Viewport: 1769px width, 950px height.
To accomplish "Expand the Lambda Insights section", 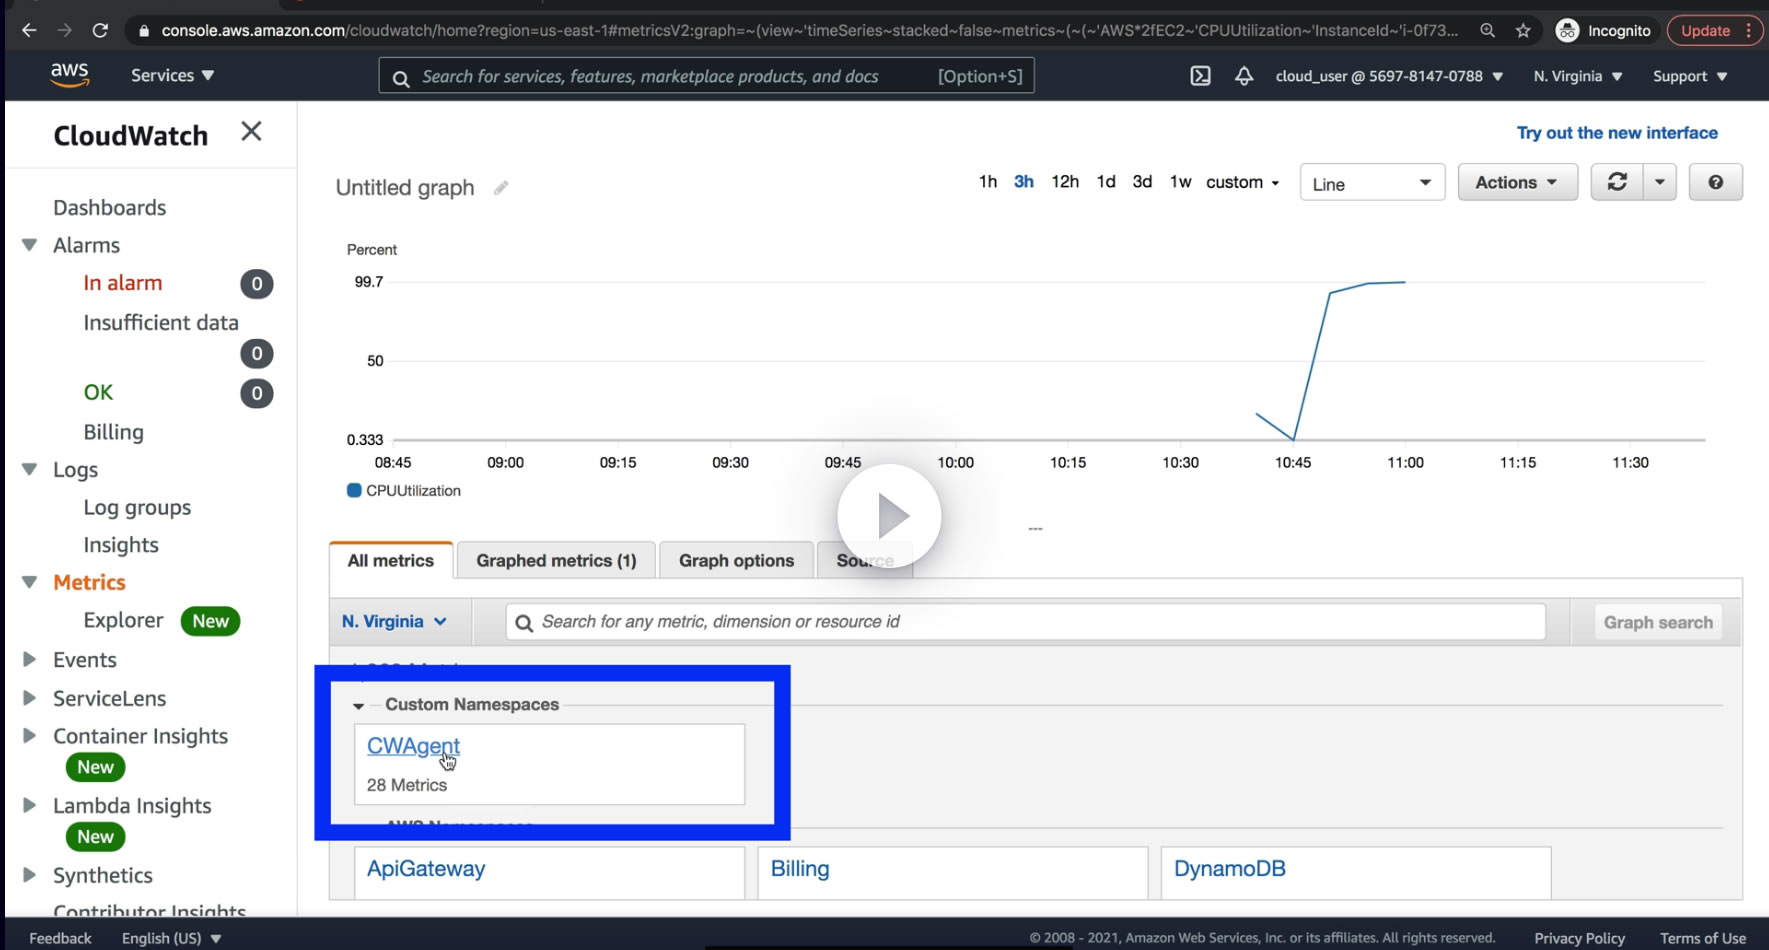I will pyautogui.click(x=30, y=805).
